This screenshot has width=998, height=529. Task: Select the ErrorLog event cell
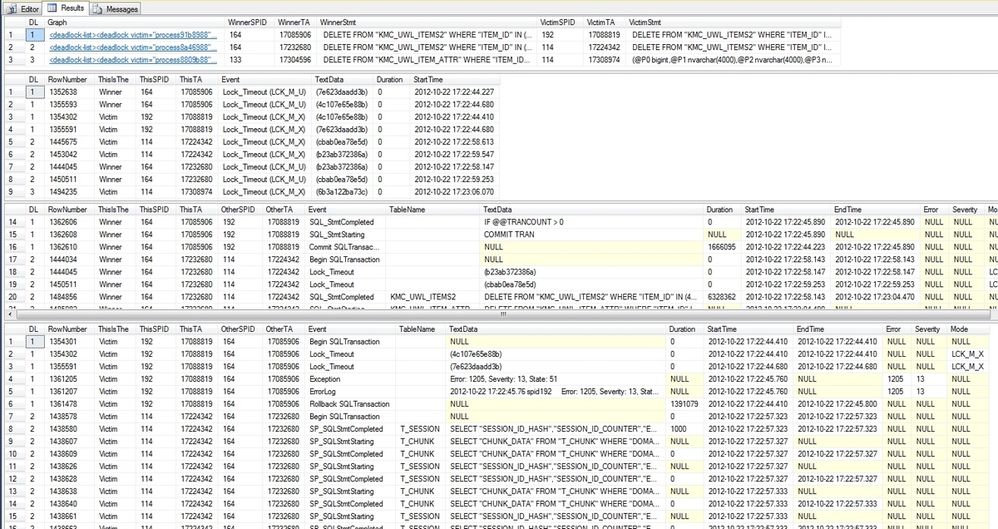[351, 391]
